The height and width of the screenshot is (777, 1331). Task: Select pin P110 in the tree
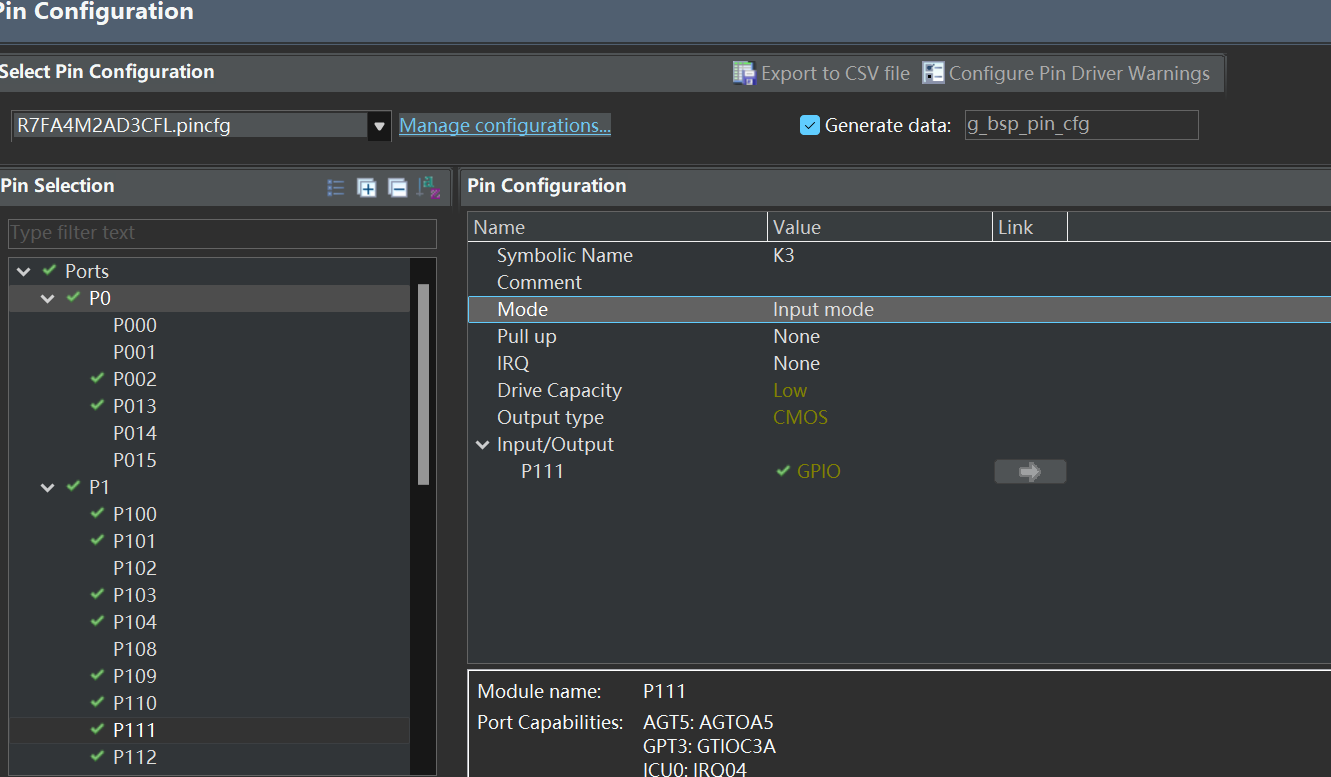point(134,703)
